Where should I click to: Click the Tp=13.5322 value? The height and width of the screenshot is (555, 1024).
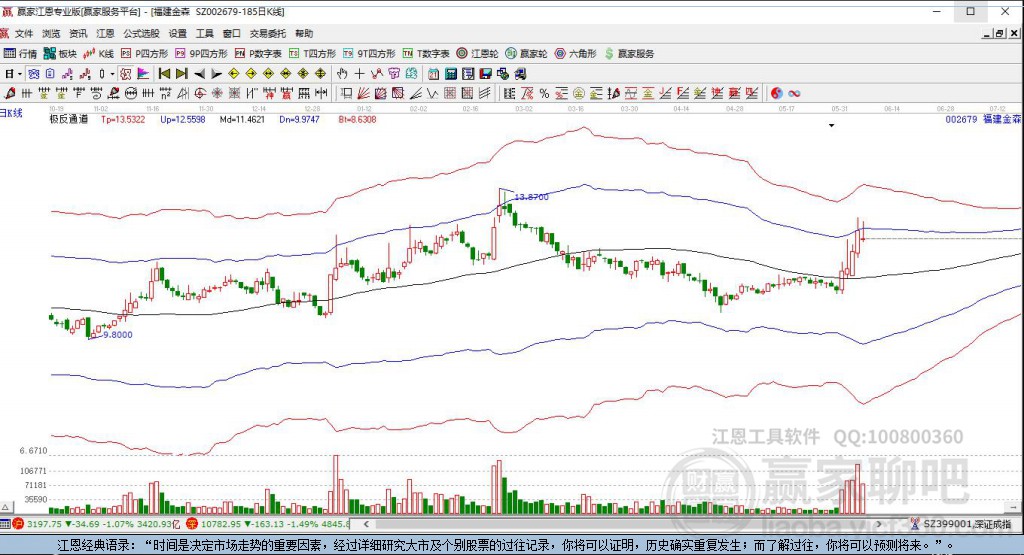point(123,119)
